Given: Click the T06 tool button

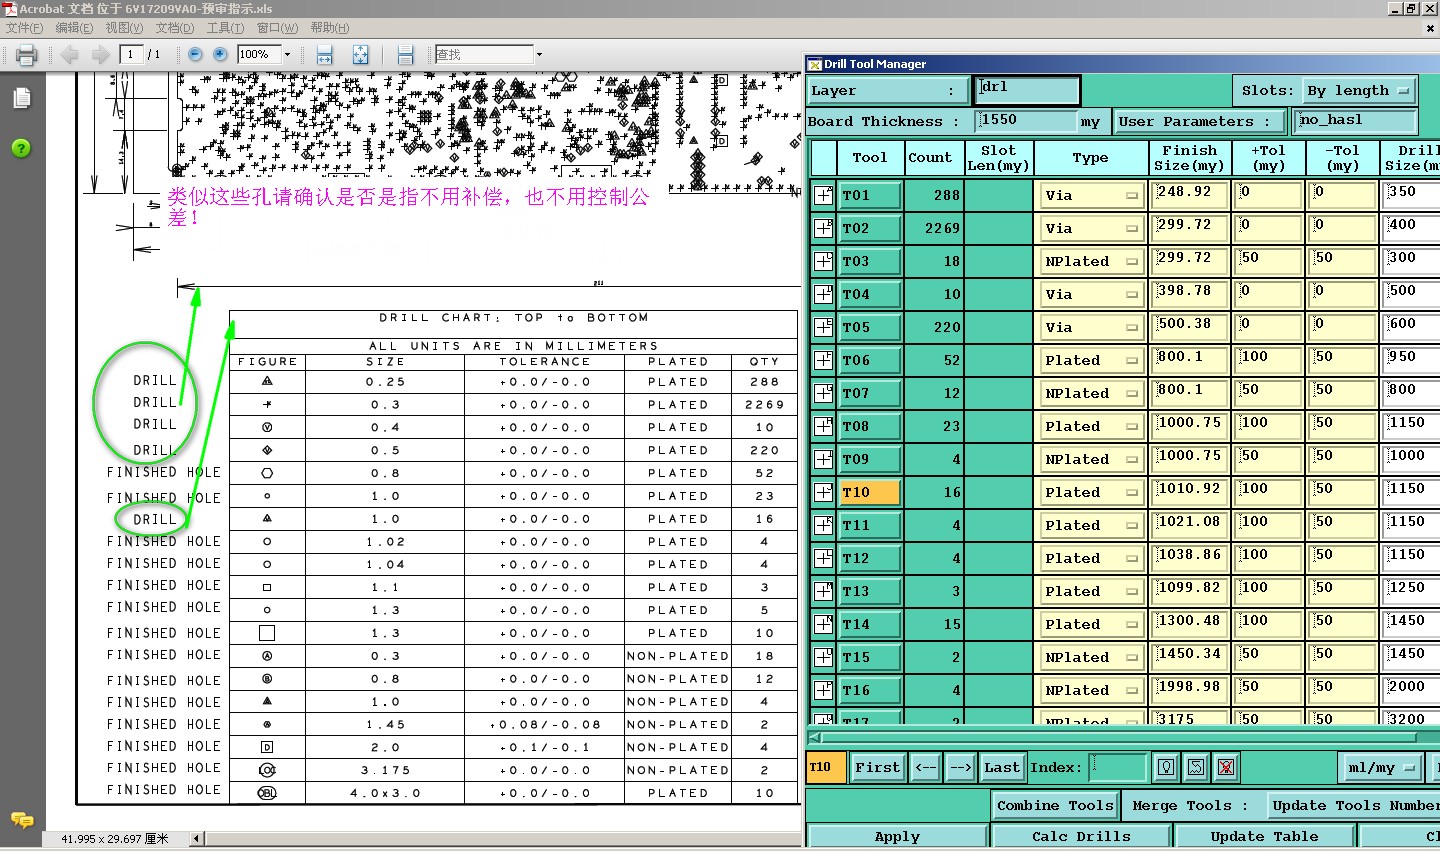Looking at the screenshot, I should pos(870,360).
